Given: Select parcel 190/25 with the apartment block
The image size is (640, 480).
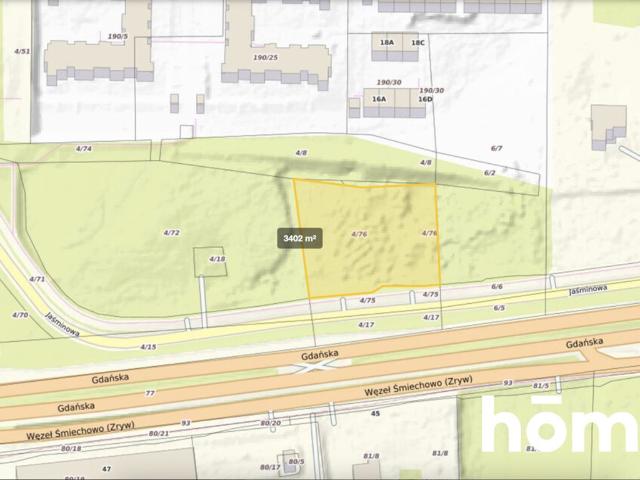Looking at the screenshot, I should click(265, 58).
